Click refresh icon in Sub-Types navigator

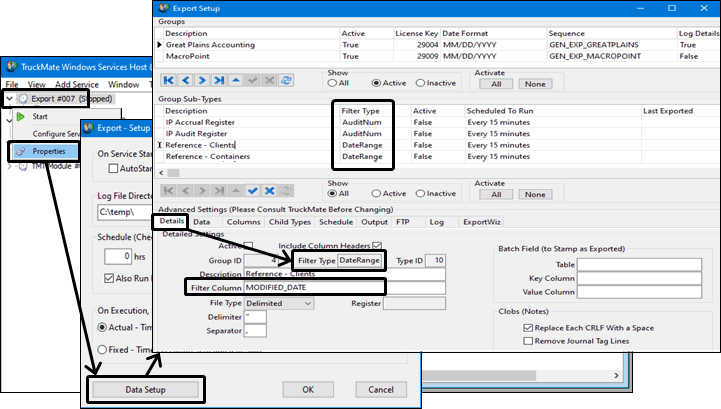[286, 191]
